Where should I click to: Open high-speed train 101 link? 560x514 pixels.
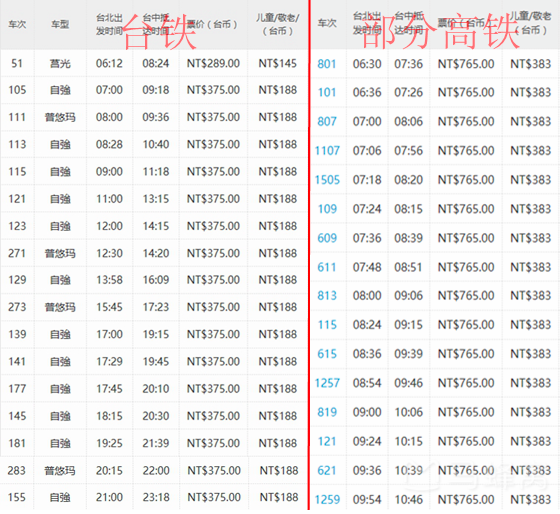pos(327,93)
